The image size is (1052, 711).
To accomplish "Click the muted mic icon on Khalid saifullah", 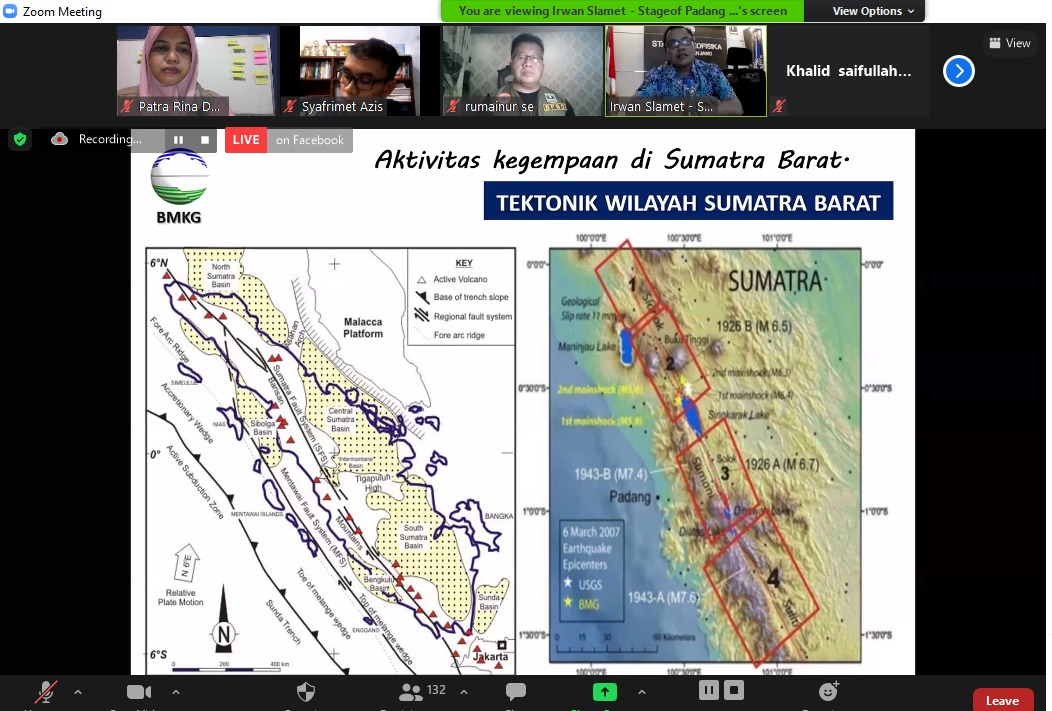I will click(779, 106).
